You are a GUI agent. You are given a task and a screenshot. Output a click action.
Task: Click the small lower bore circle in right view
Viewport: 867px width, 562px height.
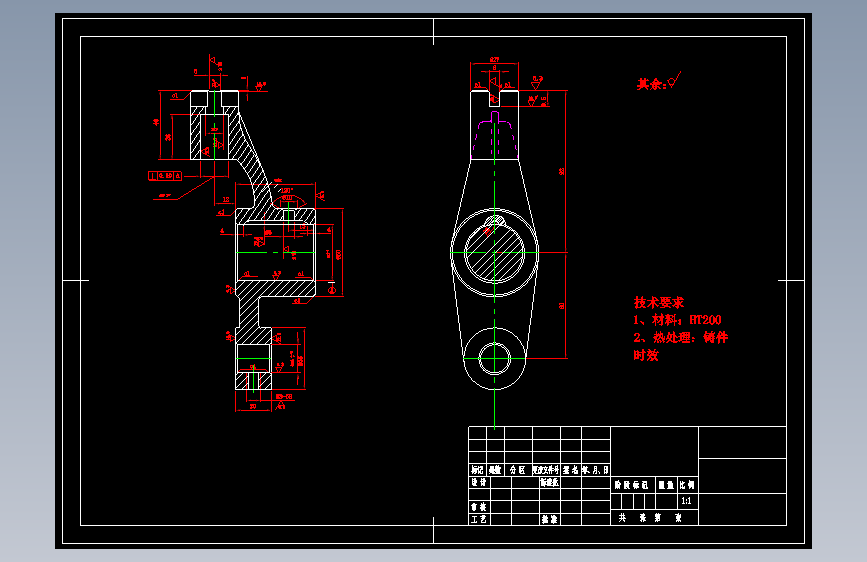[494, 358]
